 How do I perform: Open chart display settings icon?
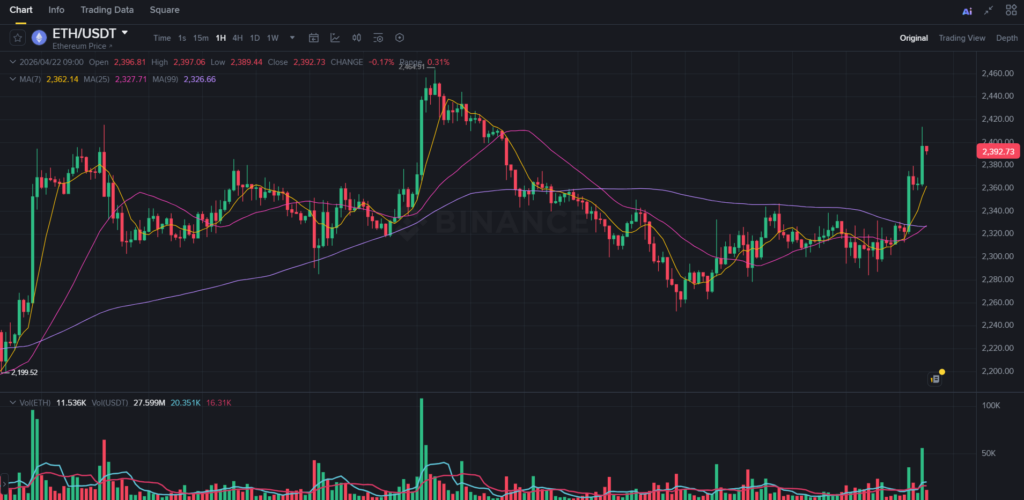tap(378, 38)
